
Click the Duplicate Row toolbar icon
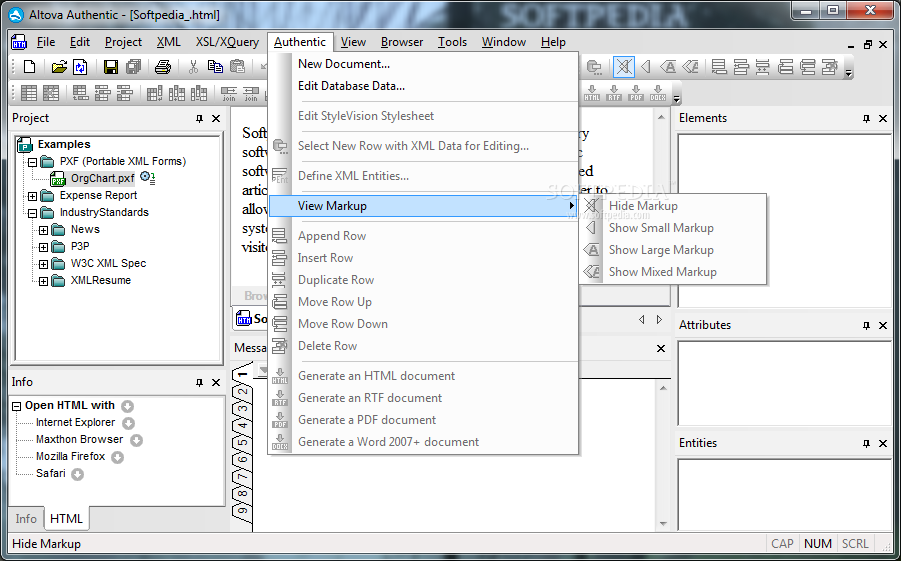[763, 67]
